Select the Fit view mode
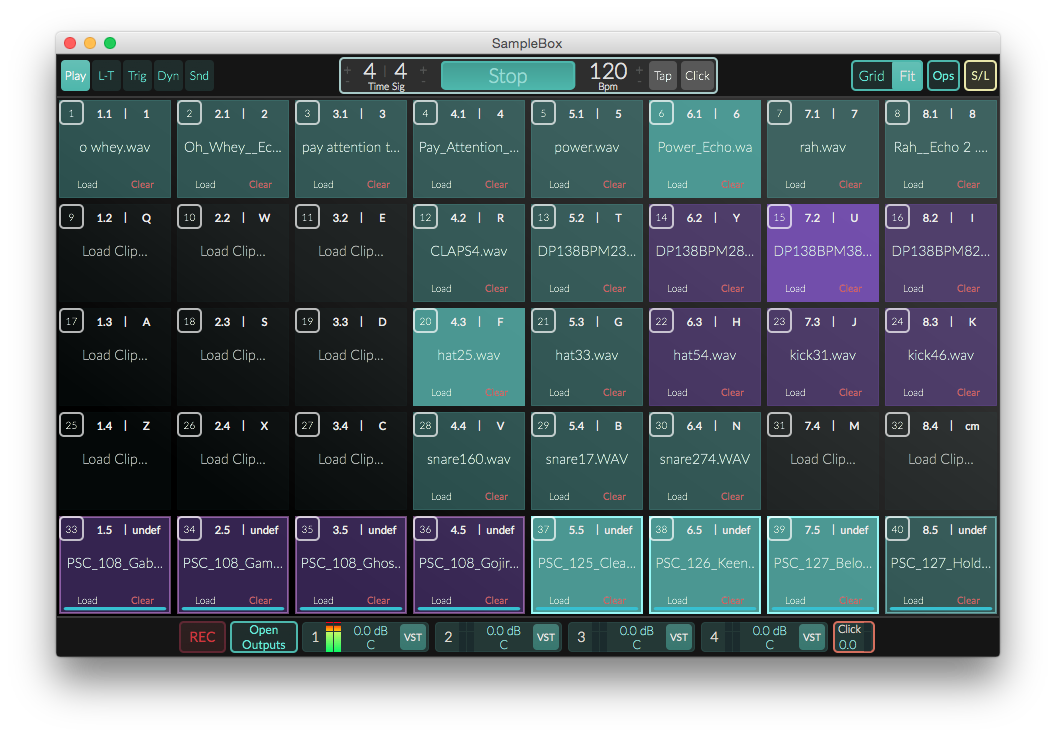This screenshot has width=1056, height=737. coord(907,75)
